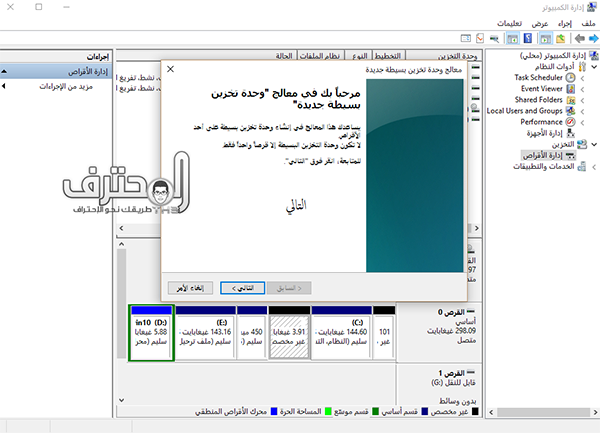The width and height of the screenshot is (600, 433).
Task: Click the الحالة column header
Action: pos(283,56)
